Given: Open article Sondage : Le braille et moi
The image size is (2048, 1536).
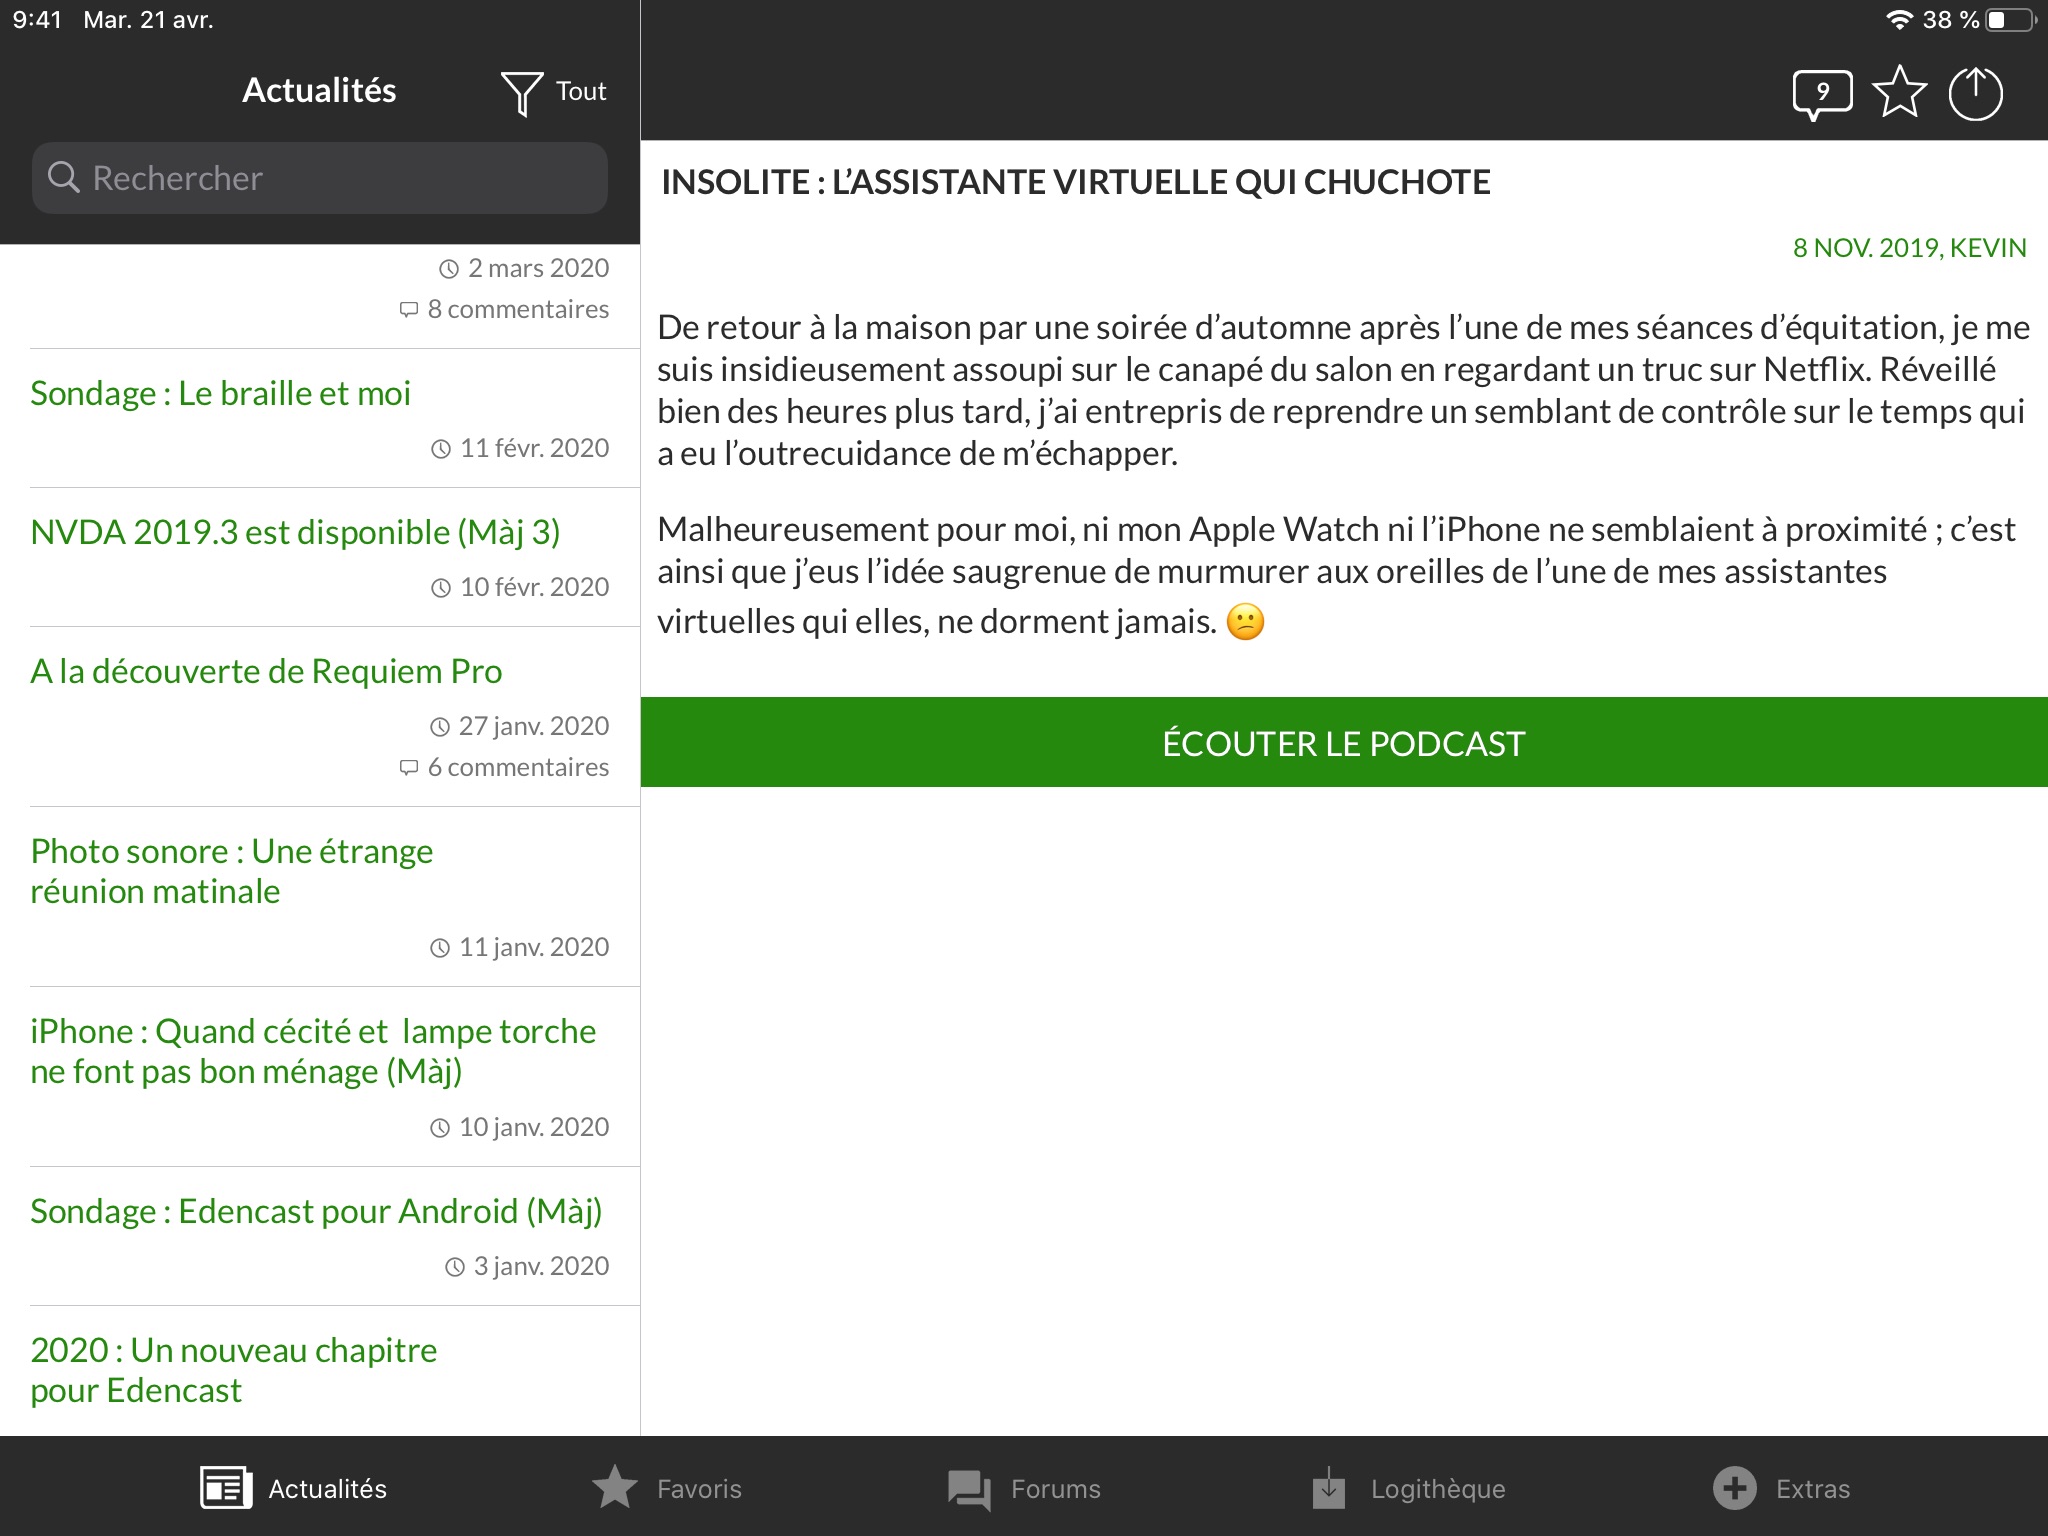Looking at the screenshot, I should [320, 419].
